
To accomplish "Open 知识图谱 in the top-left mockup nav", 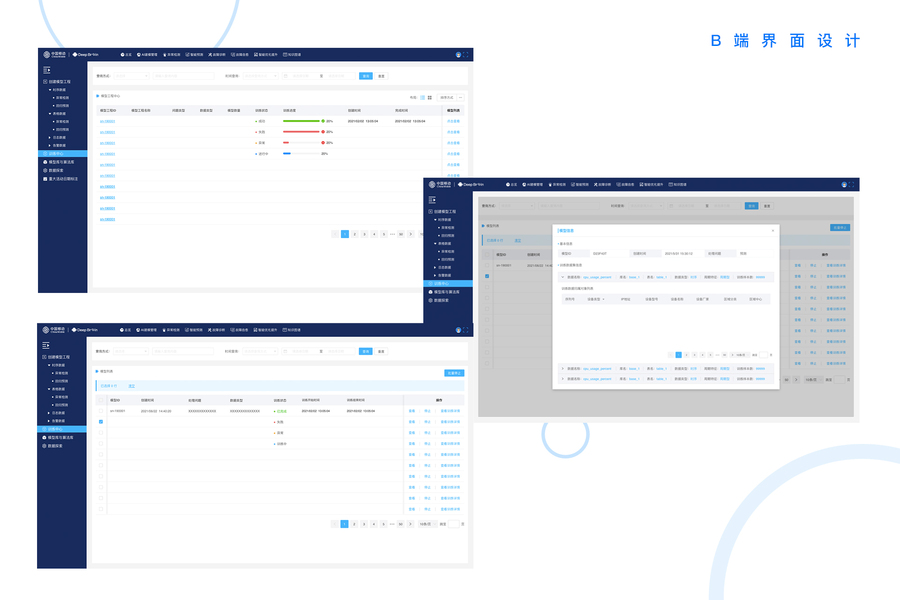I will pos(292,55).
